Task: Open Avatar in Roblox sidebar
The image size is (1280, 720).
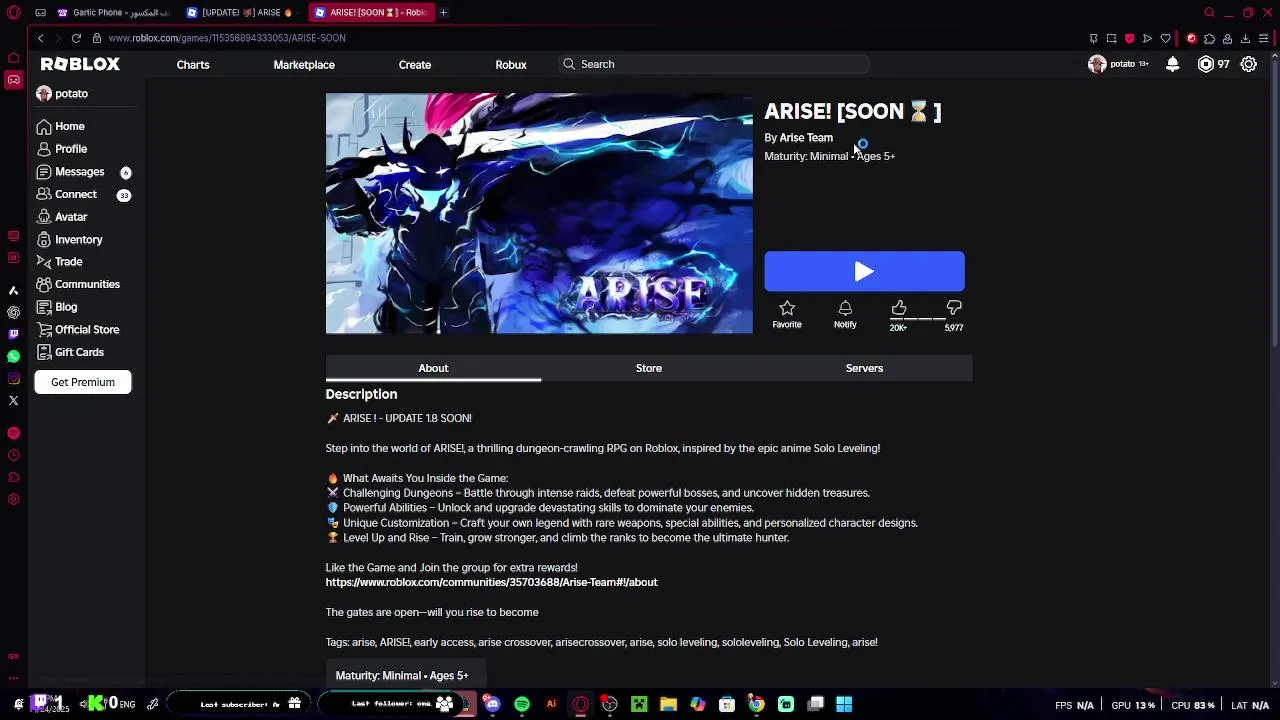Action: pos(62,217)
